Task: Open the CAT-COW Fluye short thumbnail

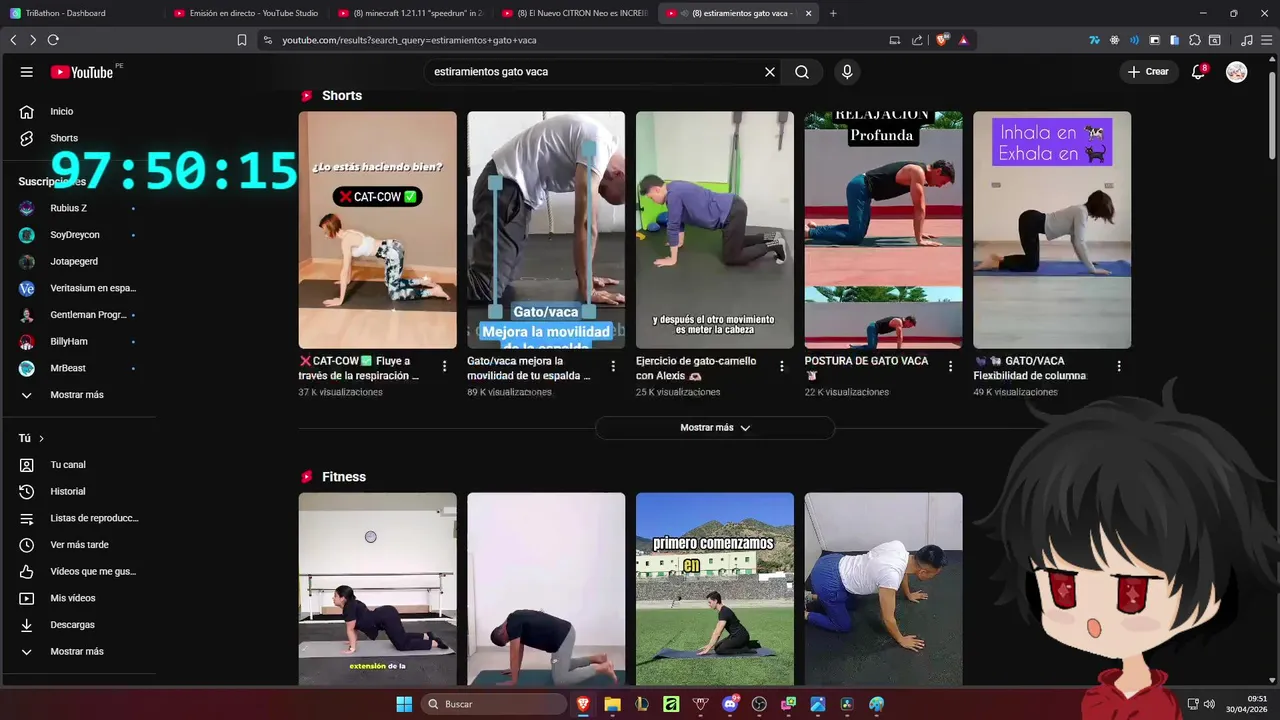Action: (377, 230)
